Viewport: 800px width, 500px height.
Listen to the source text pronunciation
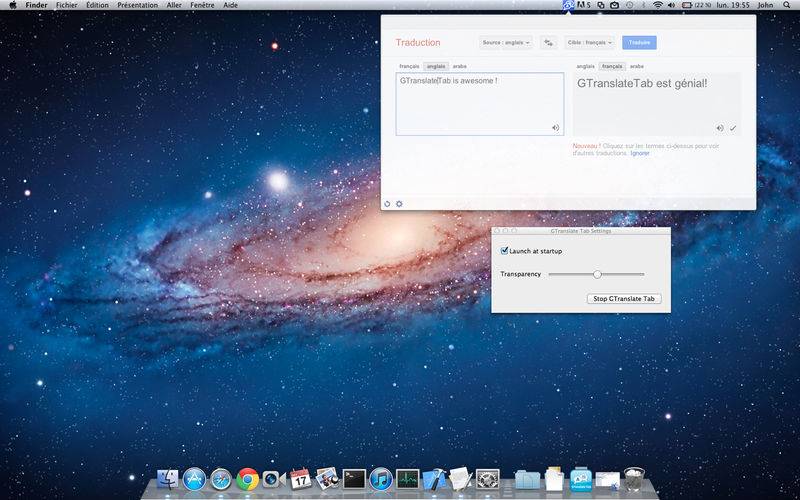coord(556,128)
